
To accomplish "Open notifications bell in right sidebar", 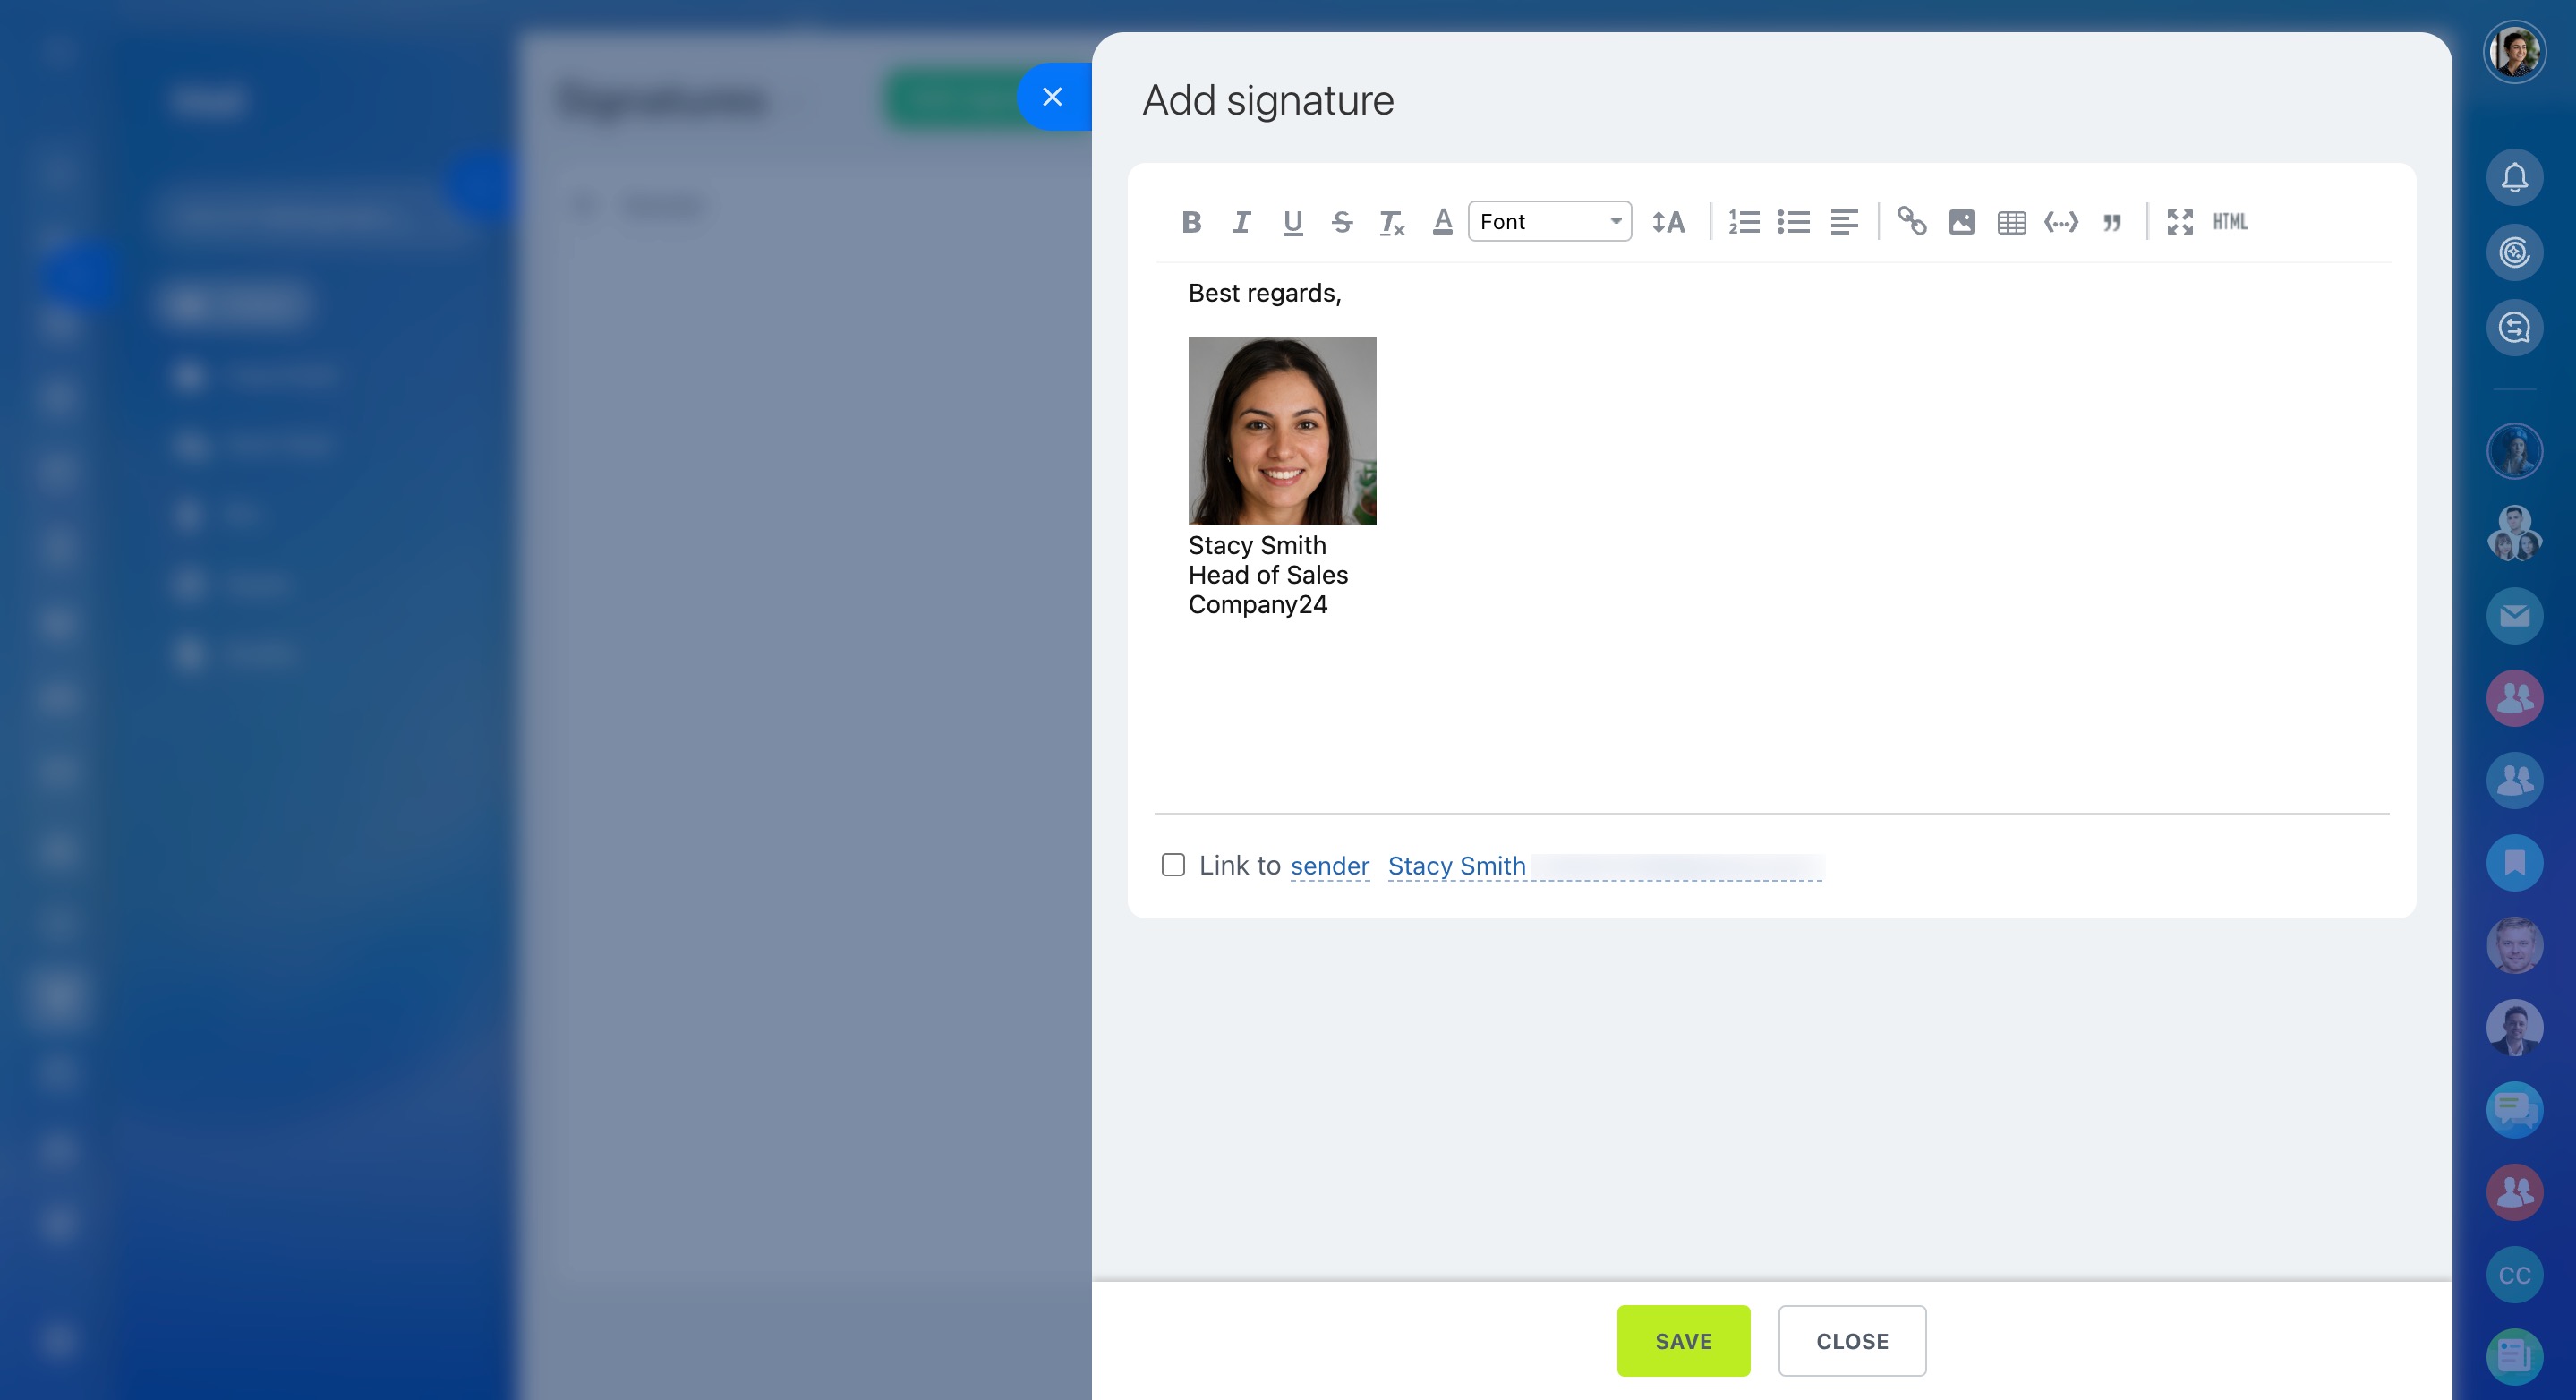I will point(2514,178).
